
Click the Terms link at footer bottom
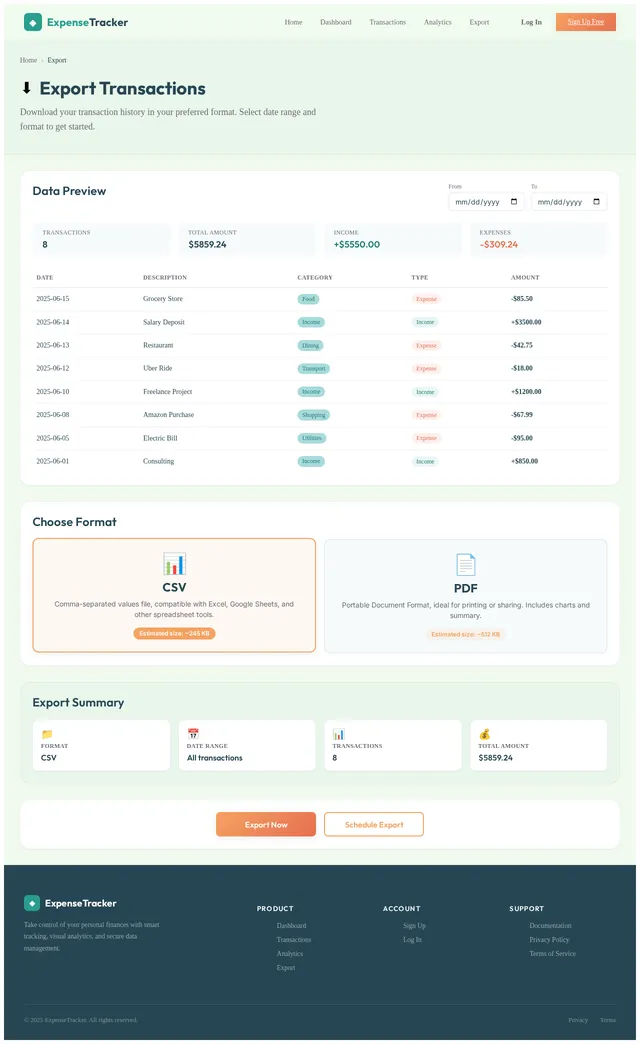[608, 1020]
